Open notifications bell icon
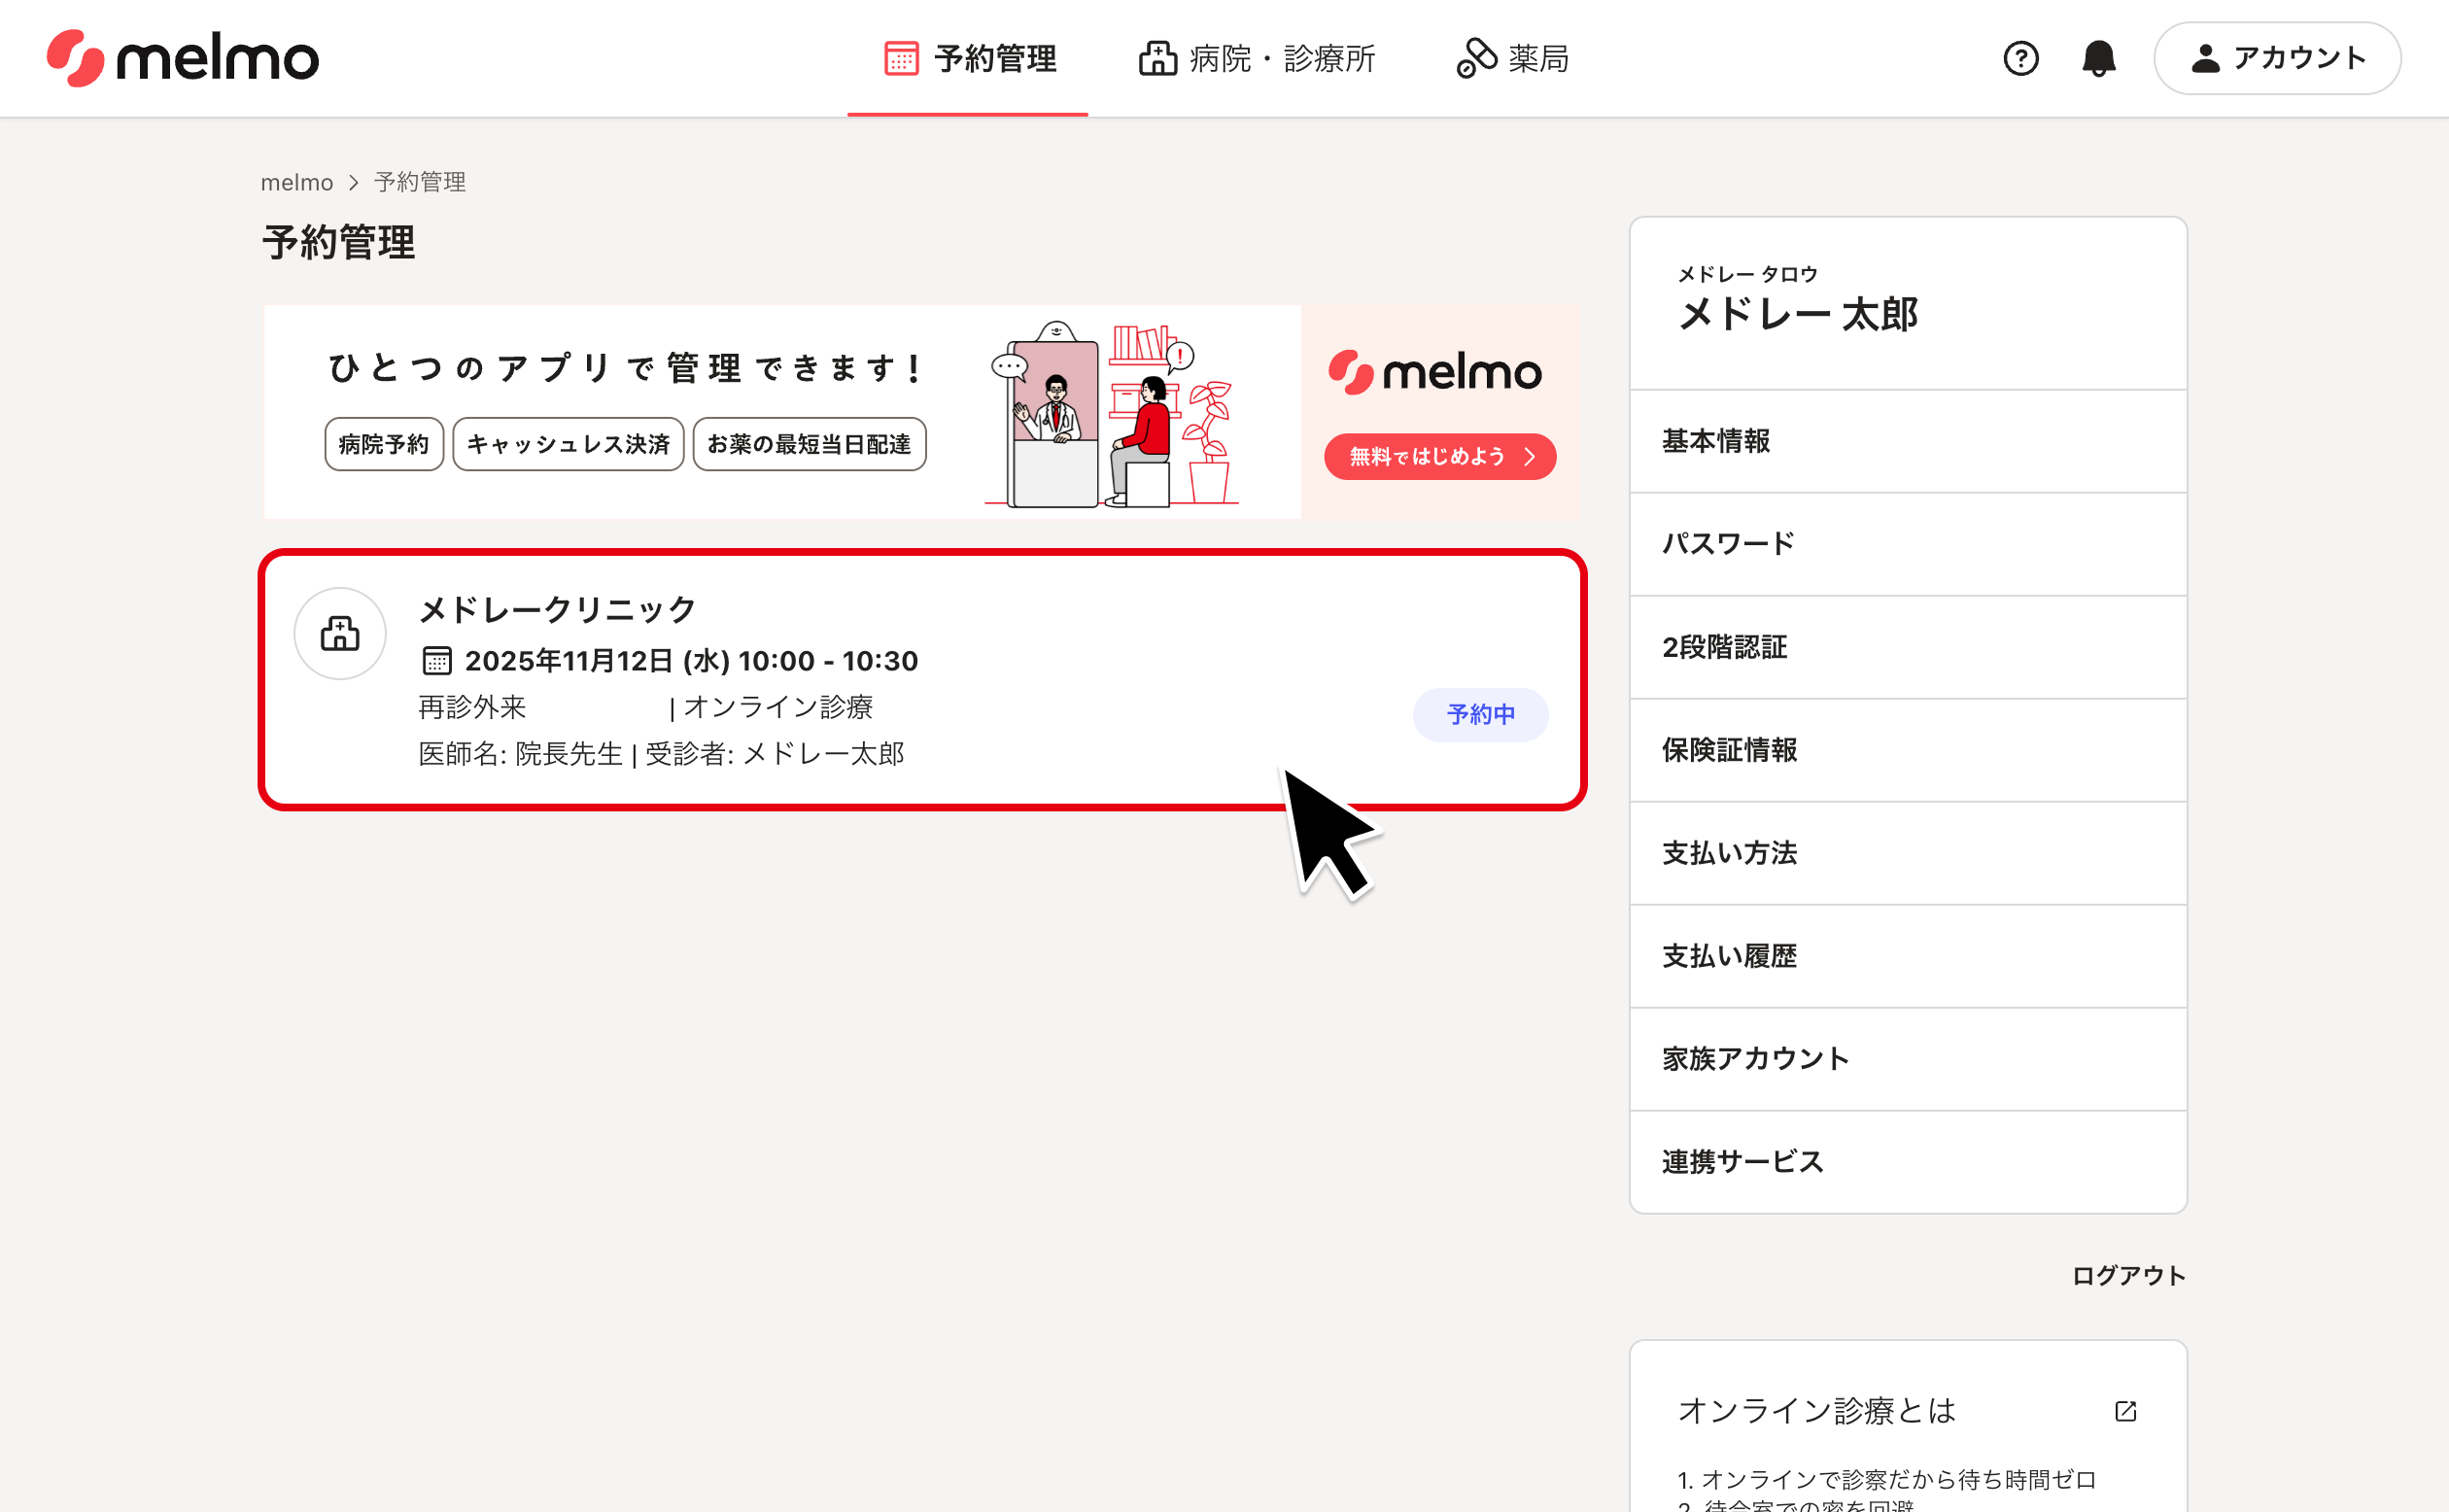The width and height of the screenshot is (2449, 1512). point(2098,58)
